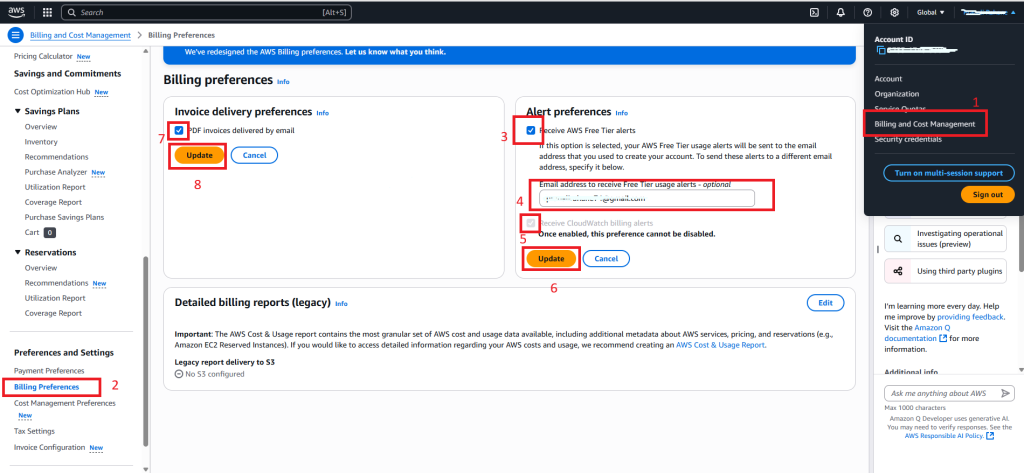Image resolution: width=1024 pixels, height=473 pixels.
Task: Click the 'Max 1000 characters' note
Action: coord(914,408)
